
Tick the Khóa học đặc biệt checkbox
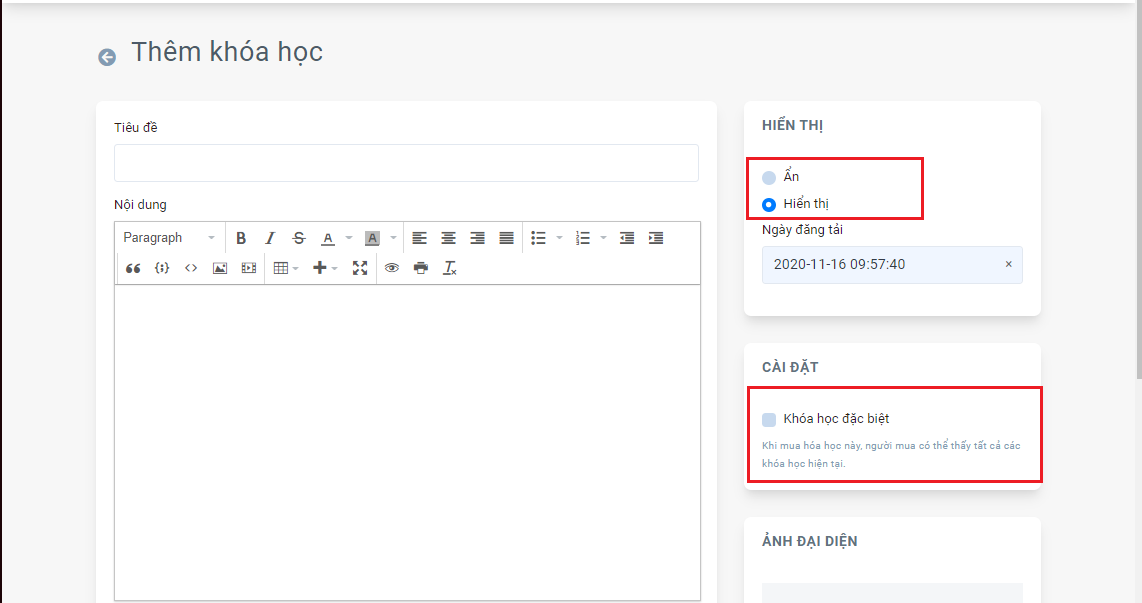pos(769,419)
